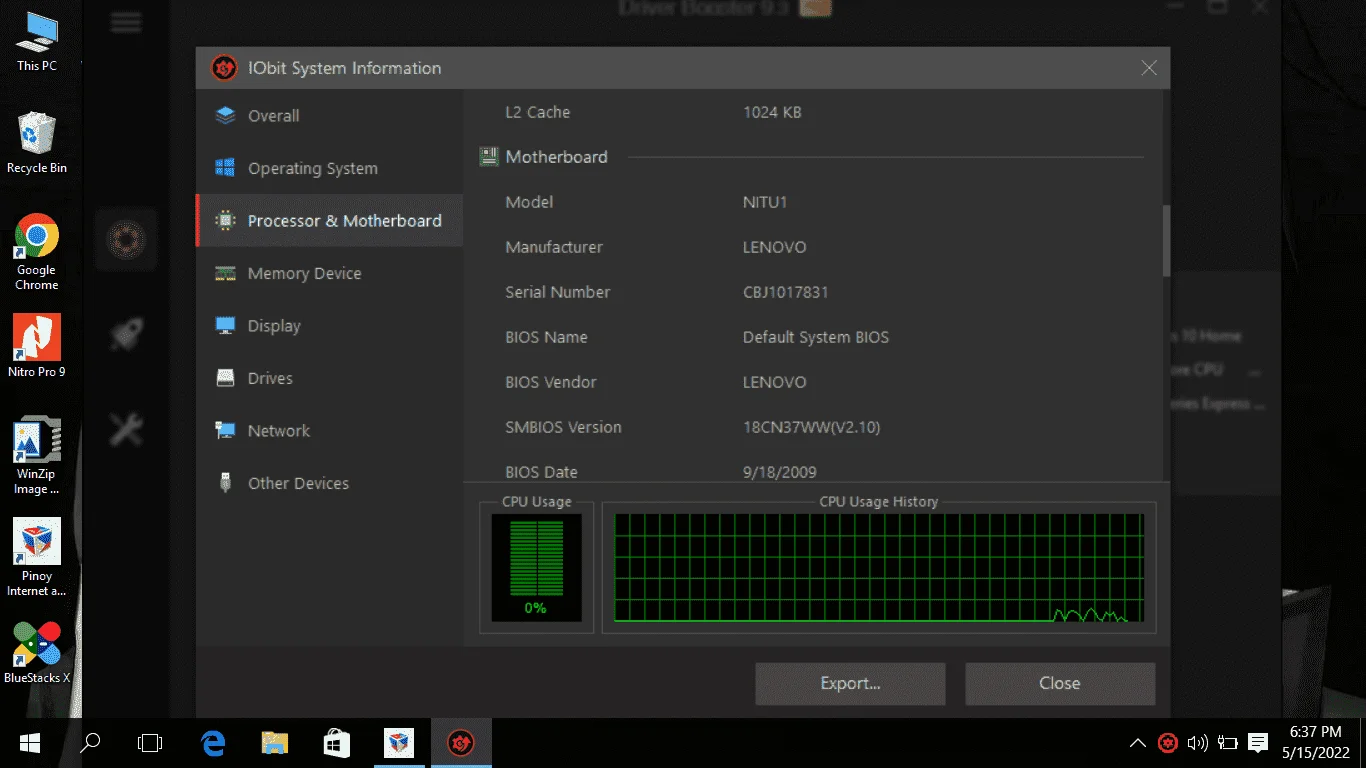Launch Microsoft Edge from the taskbar
Image resolution: width=1366 pixels, height=768 pixels.
point(213,743)
